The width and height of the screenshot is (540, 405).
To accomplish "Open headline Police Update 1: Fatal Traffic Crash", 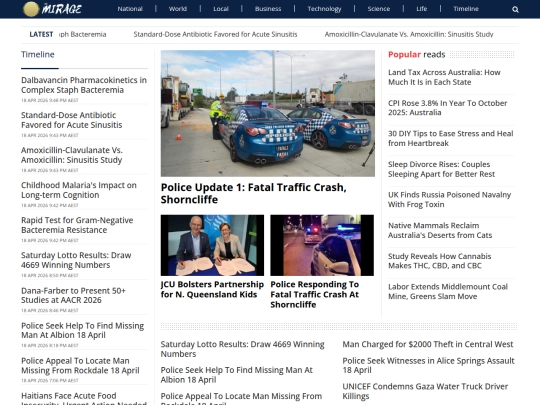I will point(253,194).
